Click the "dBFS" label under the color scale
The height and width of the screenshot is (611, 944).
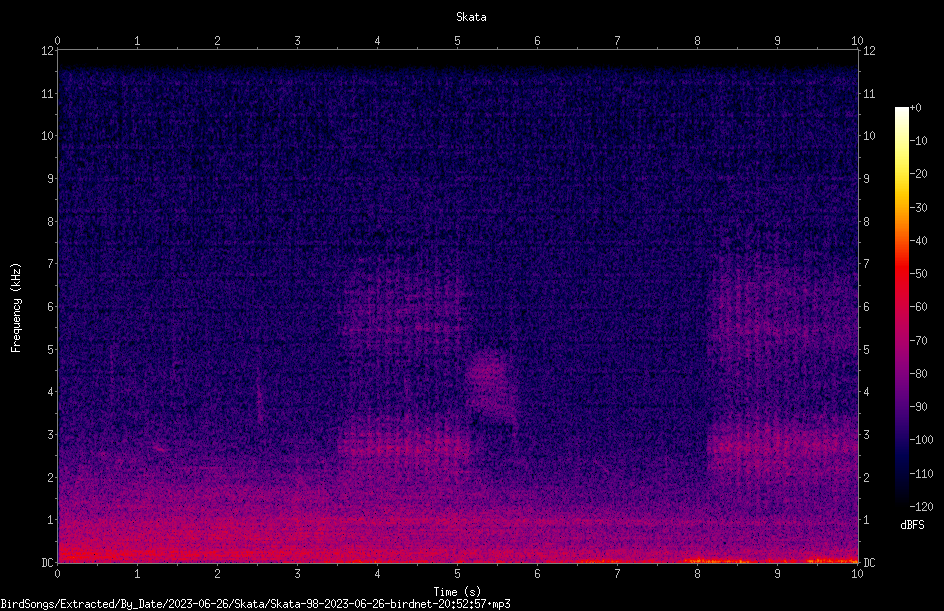[912, 525]
